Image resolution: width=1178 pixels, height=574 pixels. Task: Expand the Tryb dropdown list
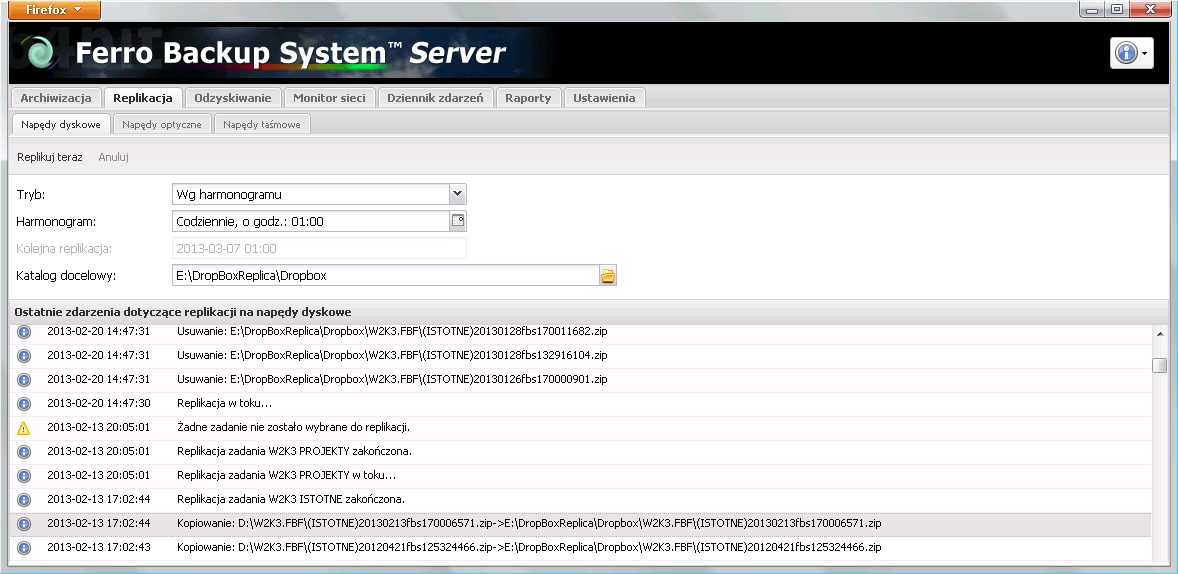[457, 194]
